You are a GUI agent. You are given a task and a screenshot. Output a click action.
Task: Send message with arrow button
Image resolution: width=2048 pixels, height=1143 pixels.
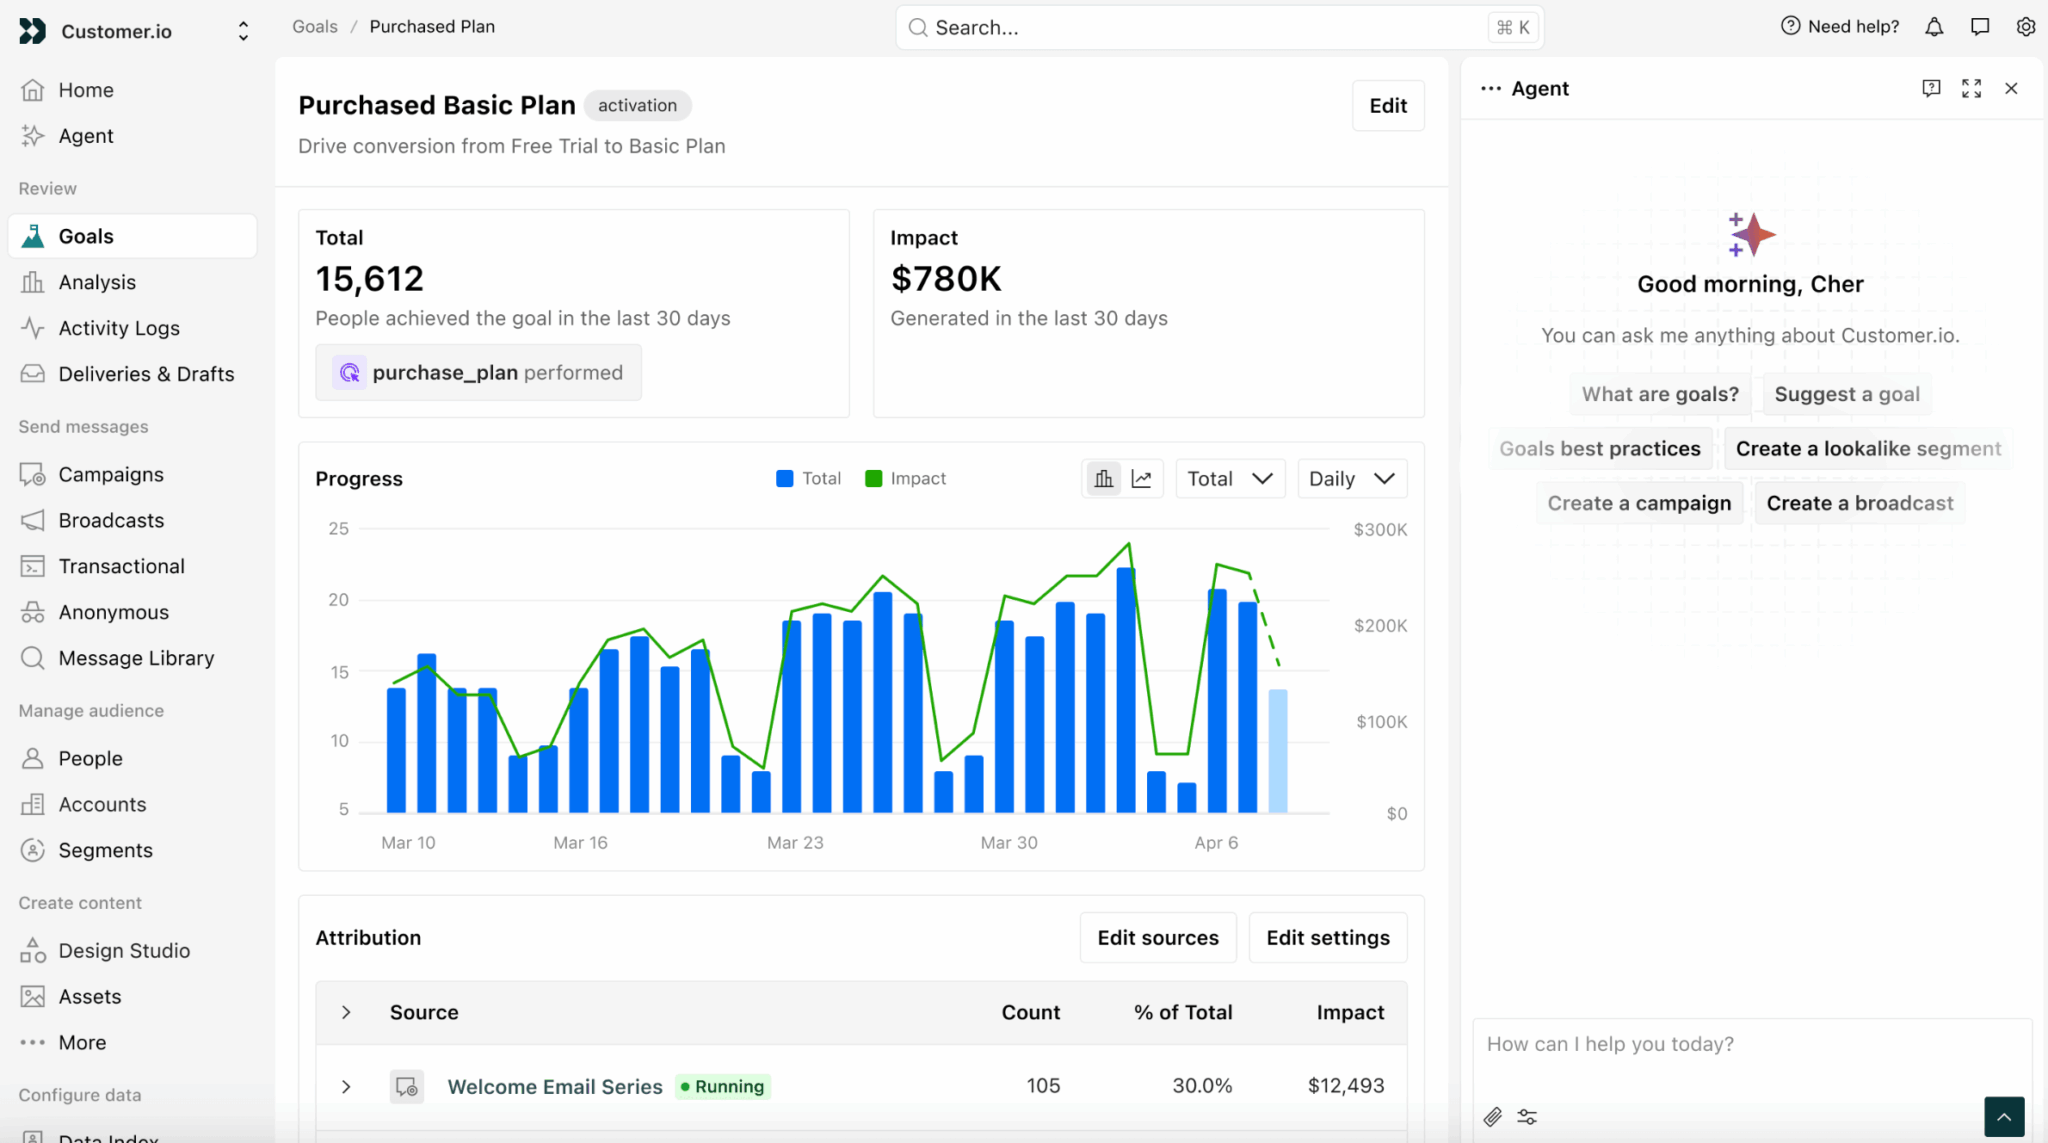pos(2004,1117)
